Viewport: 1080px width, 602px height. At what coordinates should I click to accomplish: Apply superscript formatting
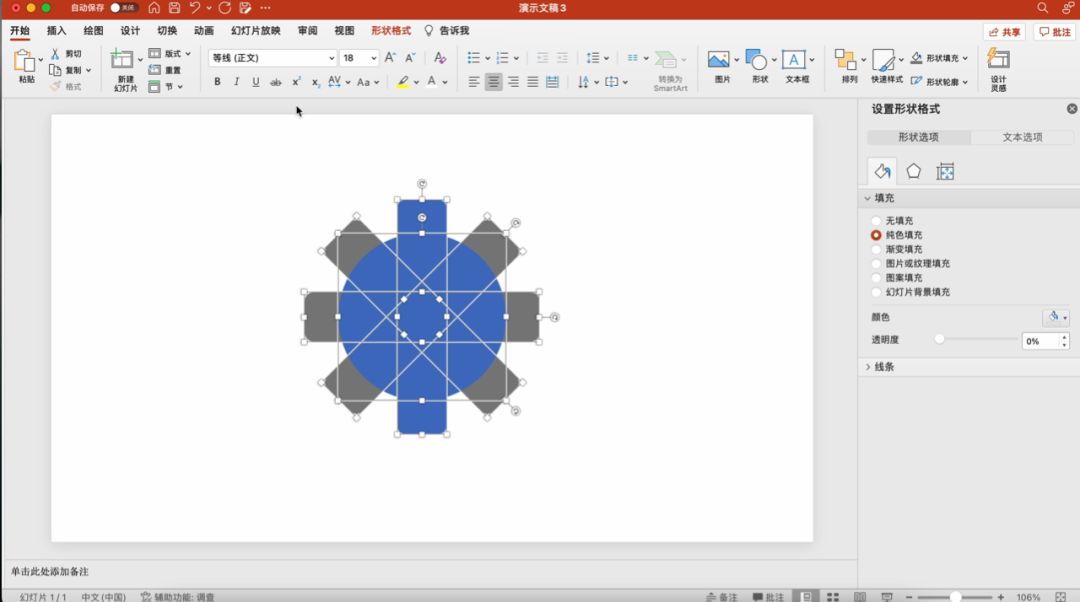coord(295,81)
